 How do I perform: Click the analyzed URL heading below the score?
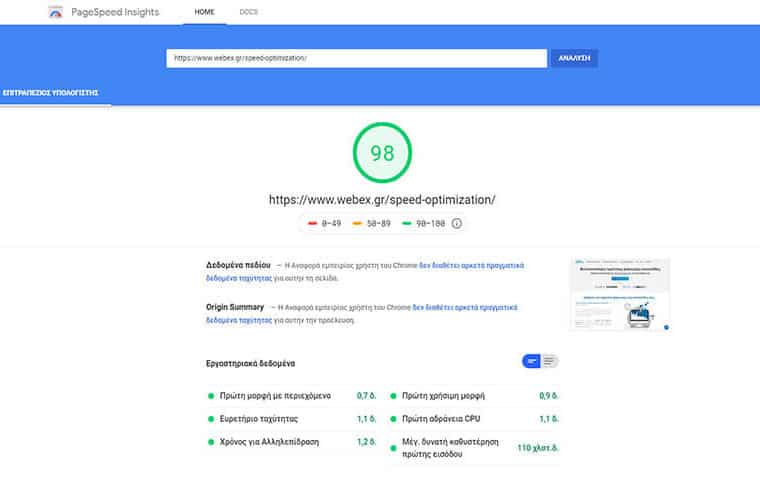point(382,200)
